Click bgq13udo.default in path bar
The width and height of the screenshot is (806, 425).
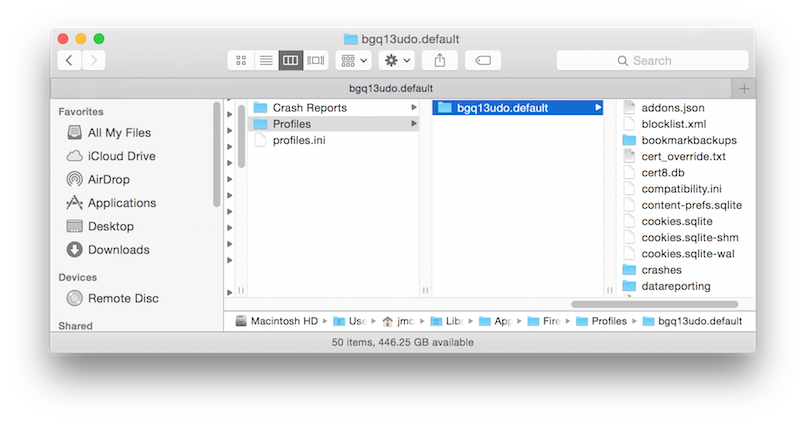[692, 321]
